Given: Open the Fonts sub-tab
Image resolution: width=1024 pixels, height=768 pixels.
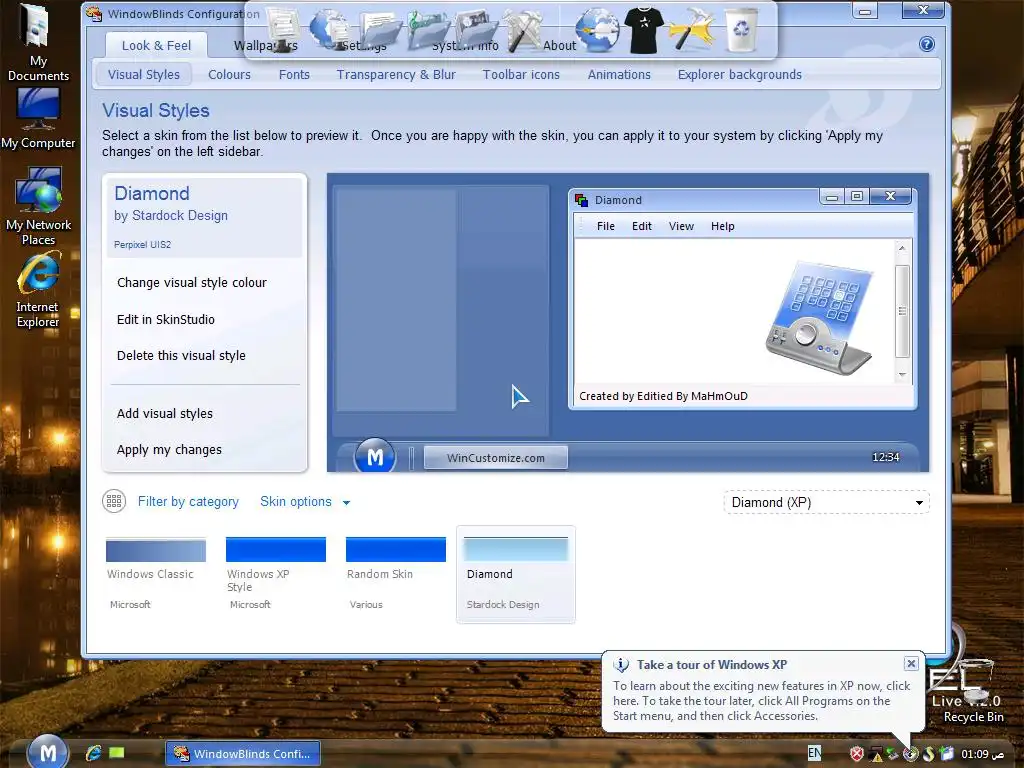Looking at the screenshot, I should click(294, 74).
